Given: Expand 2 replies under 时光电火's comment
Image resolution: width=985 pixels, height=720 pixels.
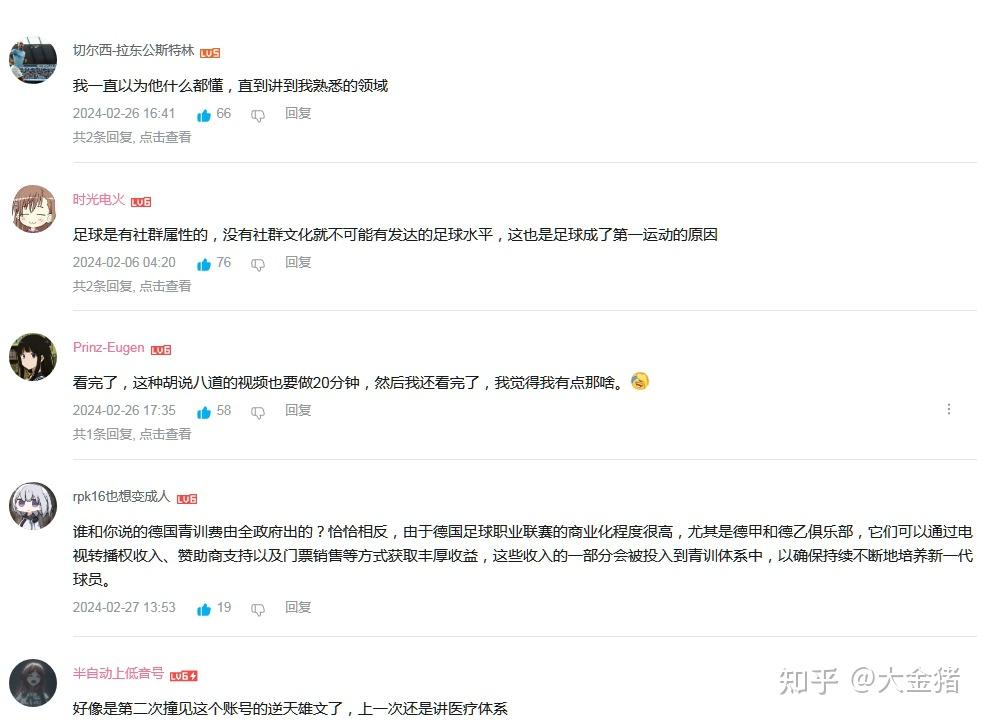Looking at the screenshot, I should coord(132,286).
